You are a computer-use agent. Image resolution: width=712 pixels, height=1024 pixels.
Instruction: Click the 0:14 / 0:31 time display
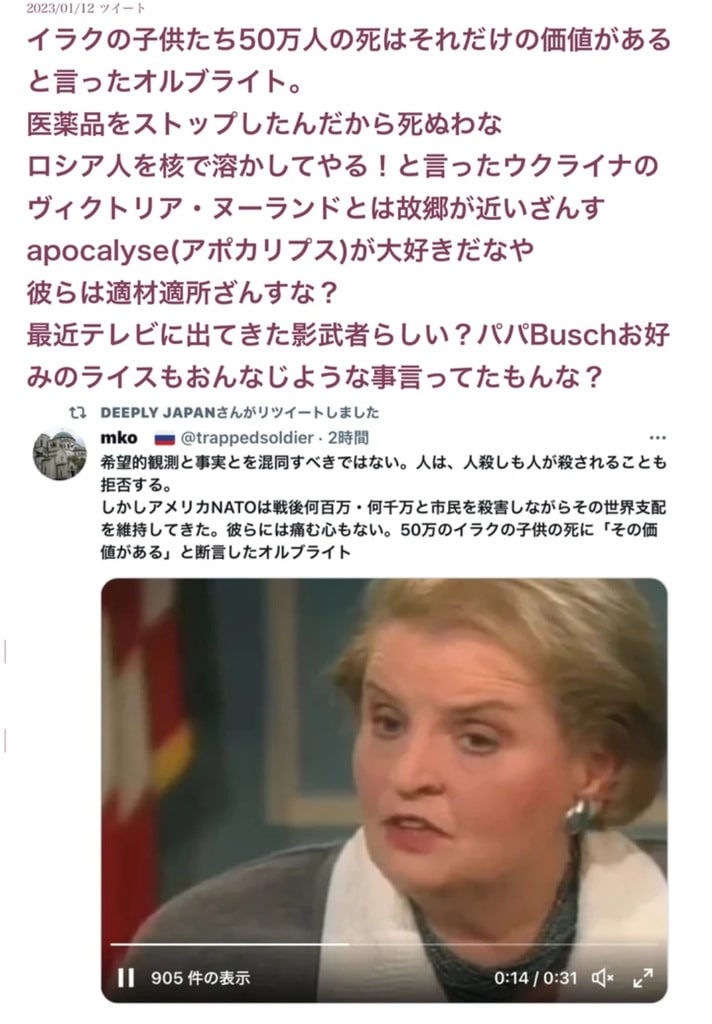click(536, 978)
